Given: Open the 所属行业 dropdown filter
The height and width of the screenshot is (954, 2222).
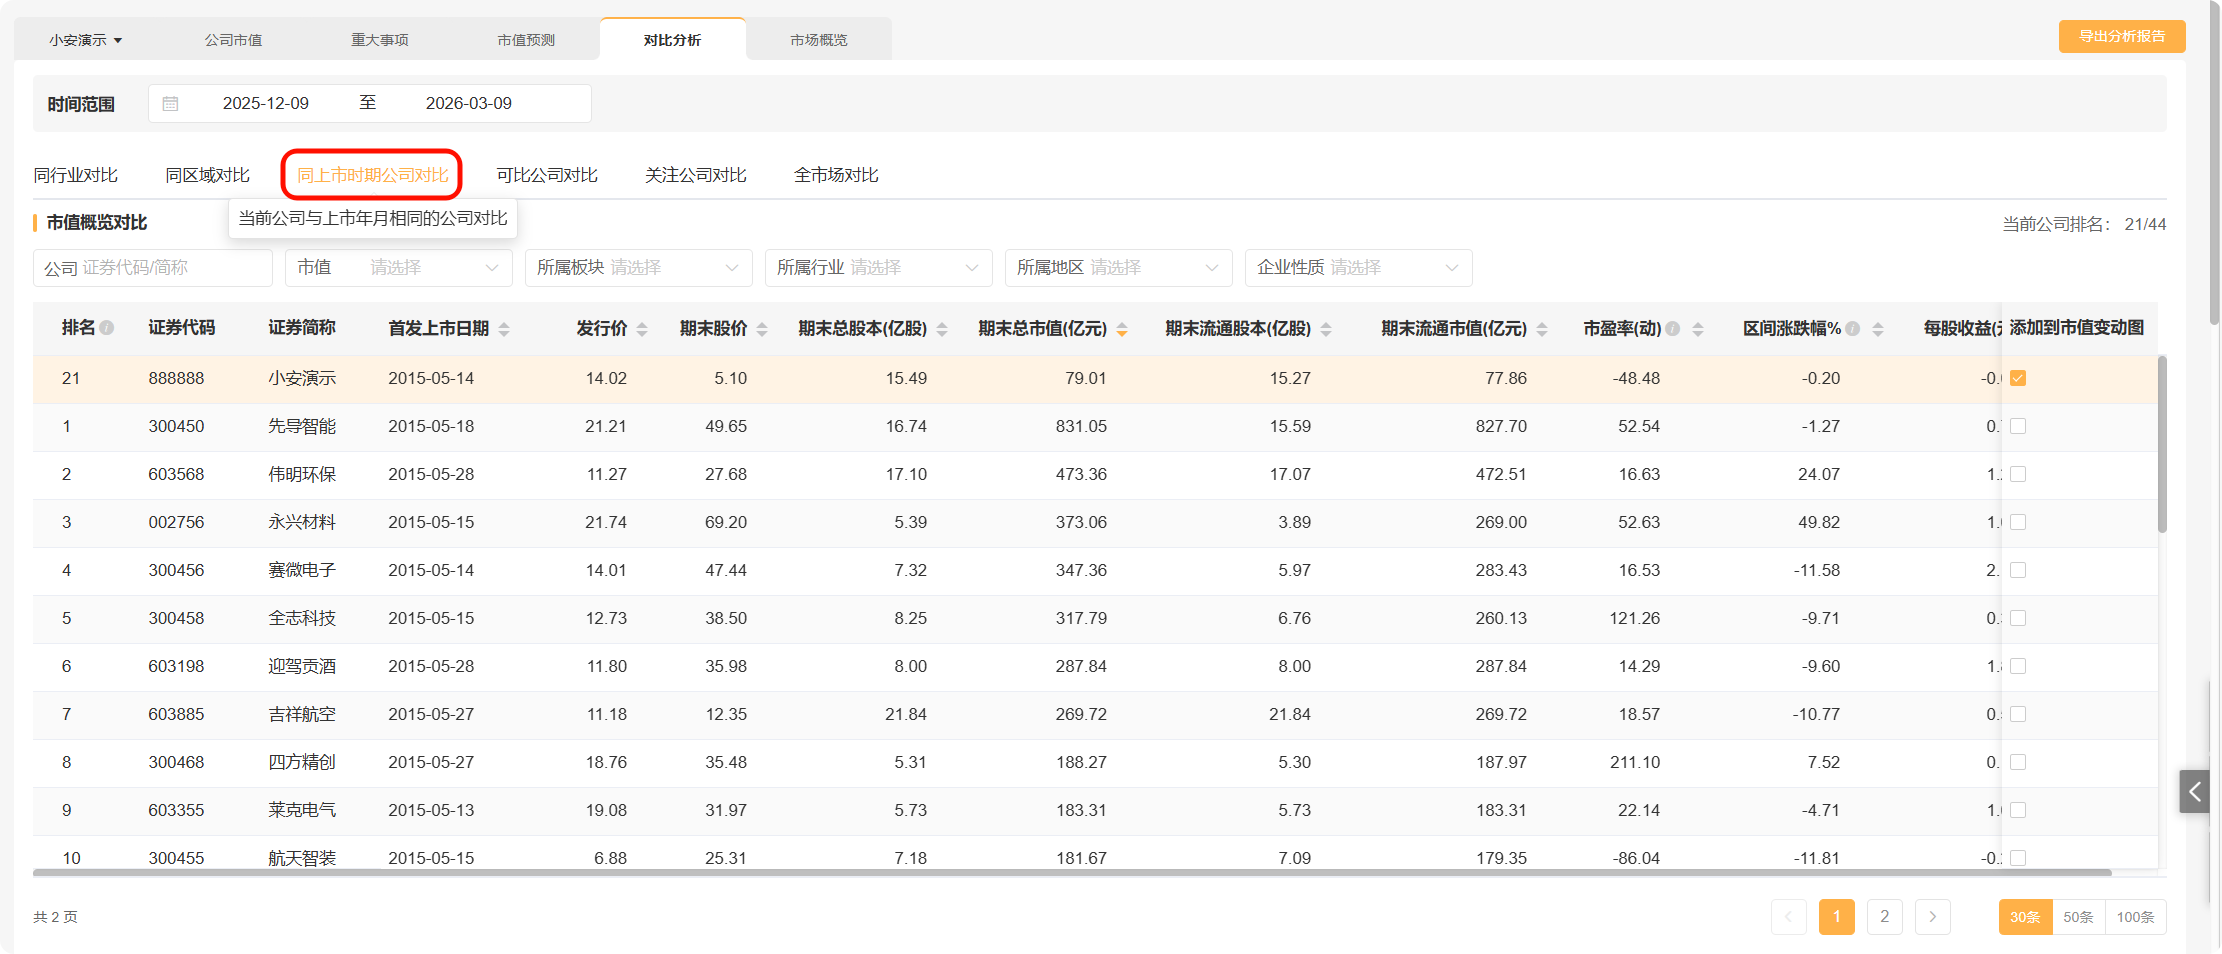Looking at the screenshot, I should (878, 268).
